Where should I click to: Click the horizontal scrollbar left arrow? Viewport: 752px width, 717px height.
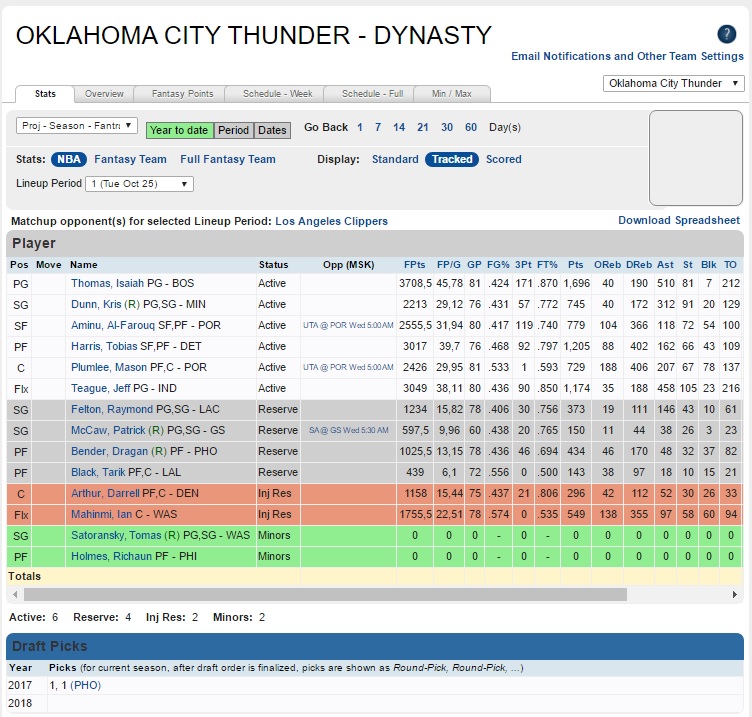tap(15, 595)
